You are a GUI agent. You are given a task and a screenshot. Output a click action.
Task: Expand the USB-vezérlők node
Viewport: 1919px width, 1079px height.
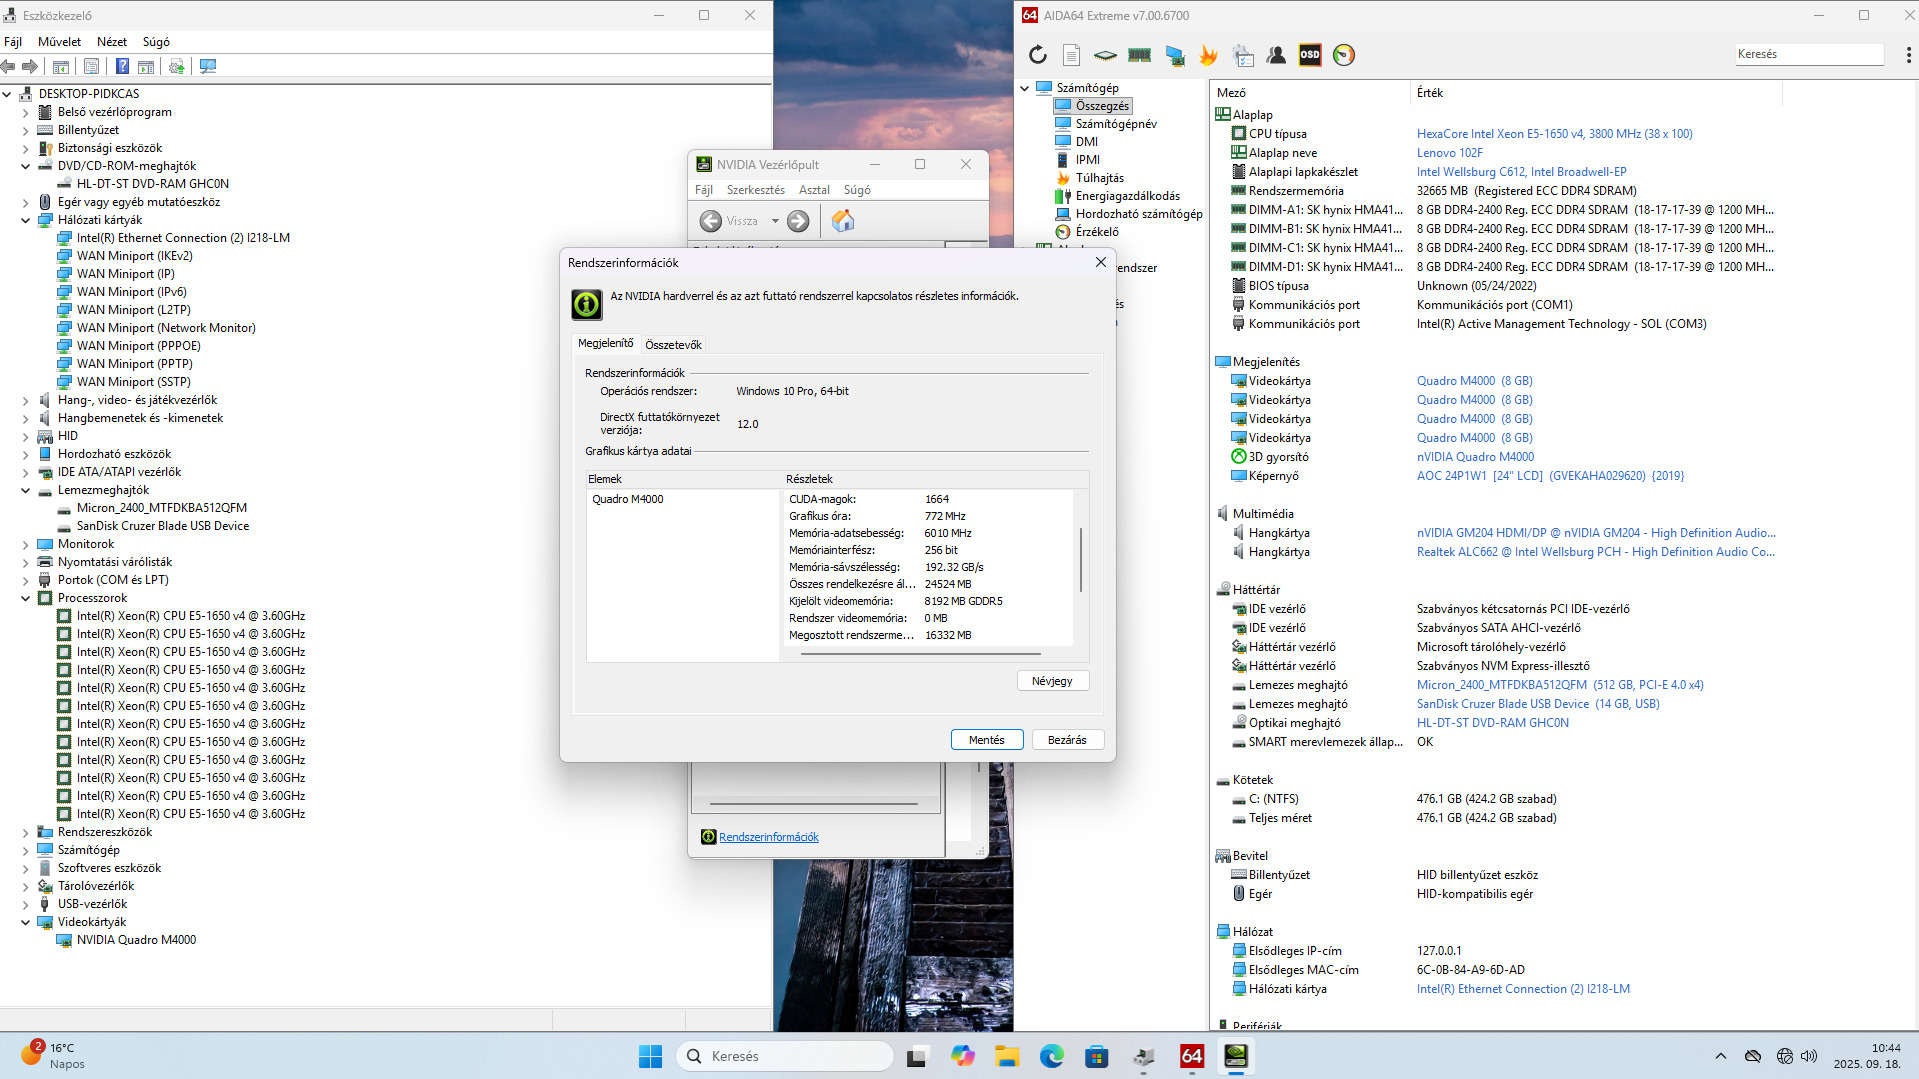[x=26, y=904]
